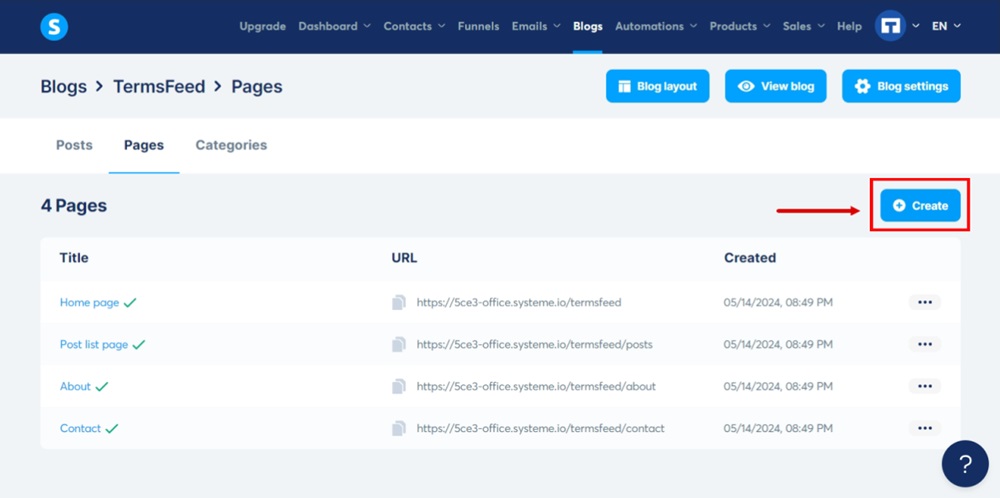This screenshot has width=1000, height=498.
Task: Click the Create page button
Action: point(920,205)
